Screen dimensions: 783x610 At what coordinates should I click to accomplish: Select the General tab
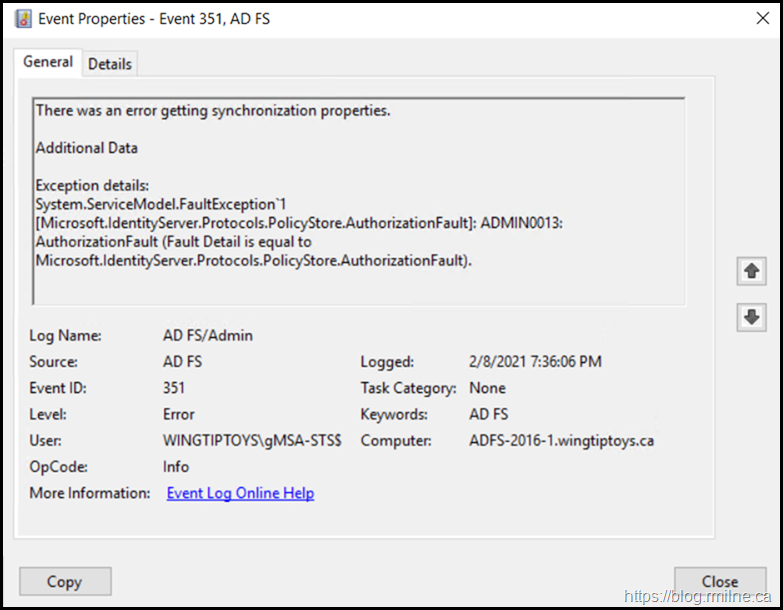[x=48, y=62]
